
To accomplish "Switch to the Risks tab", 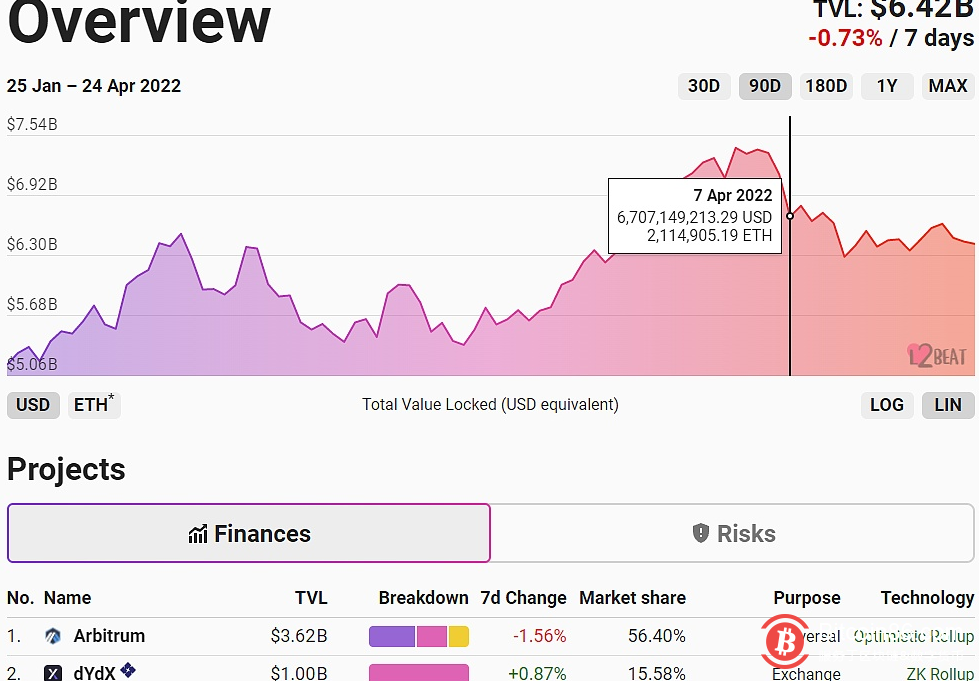I will click(x=734, y=533).
